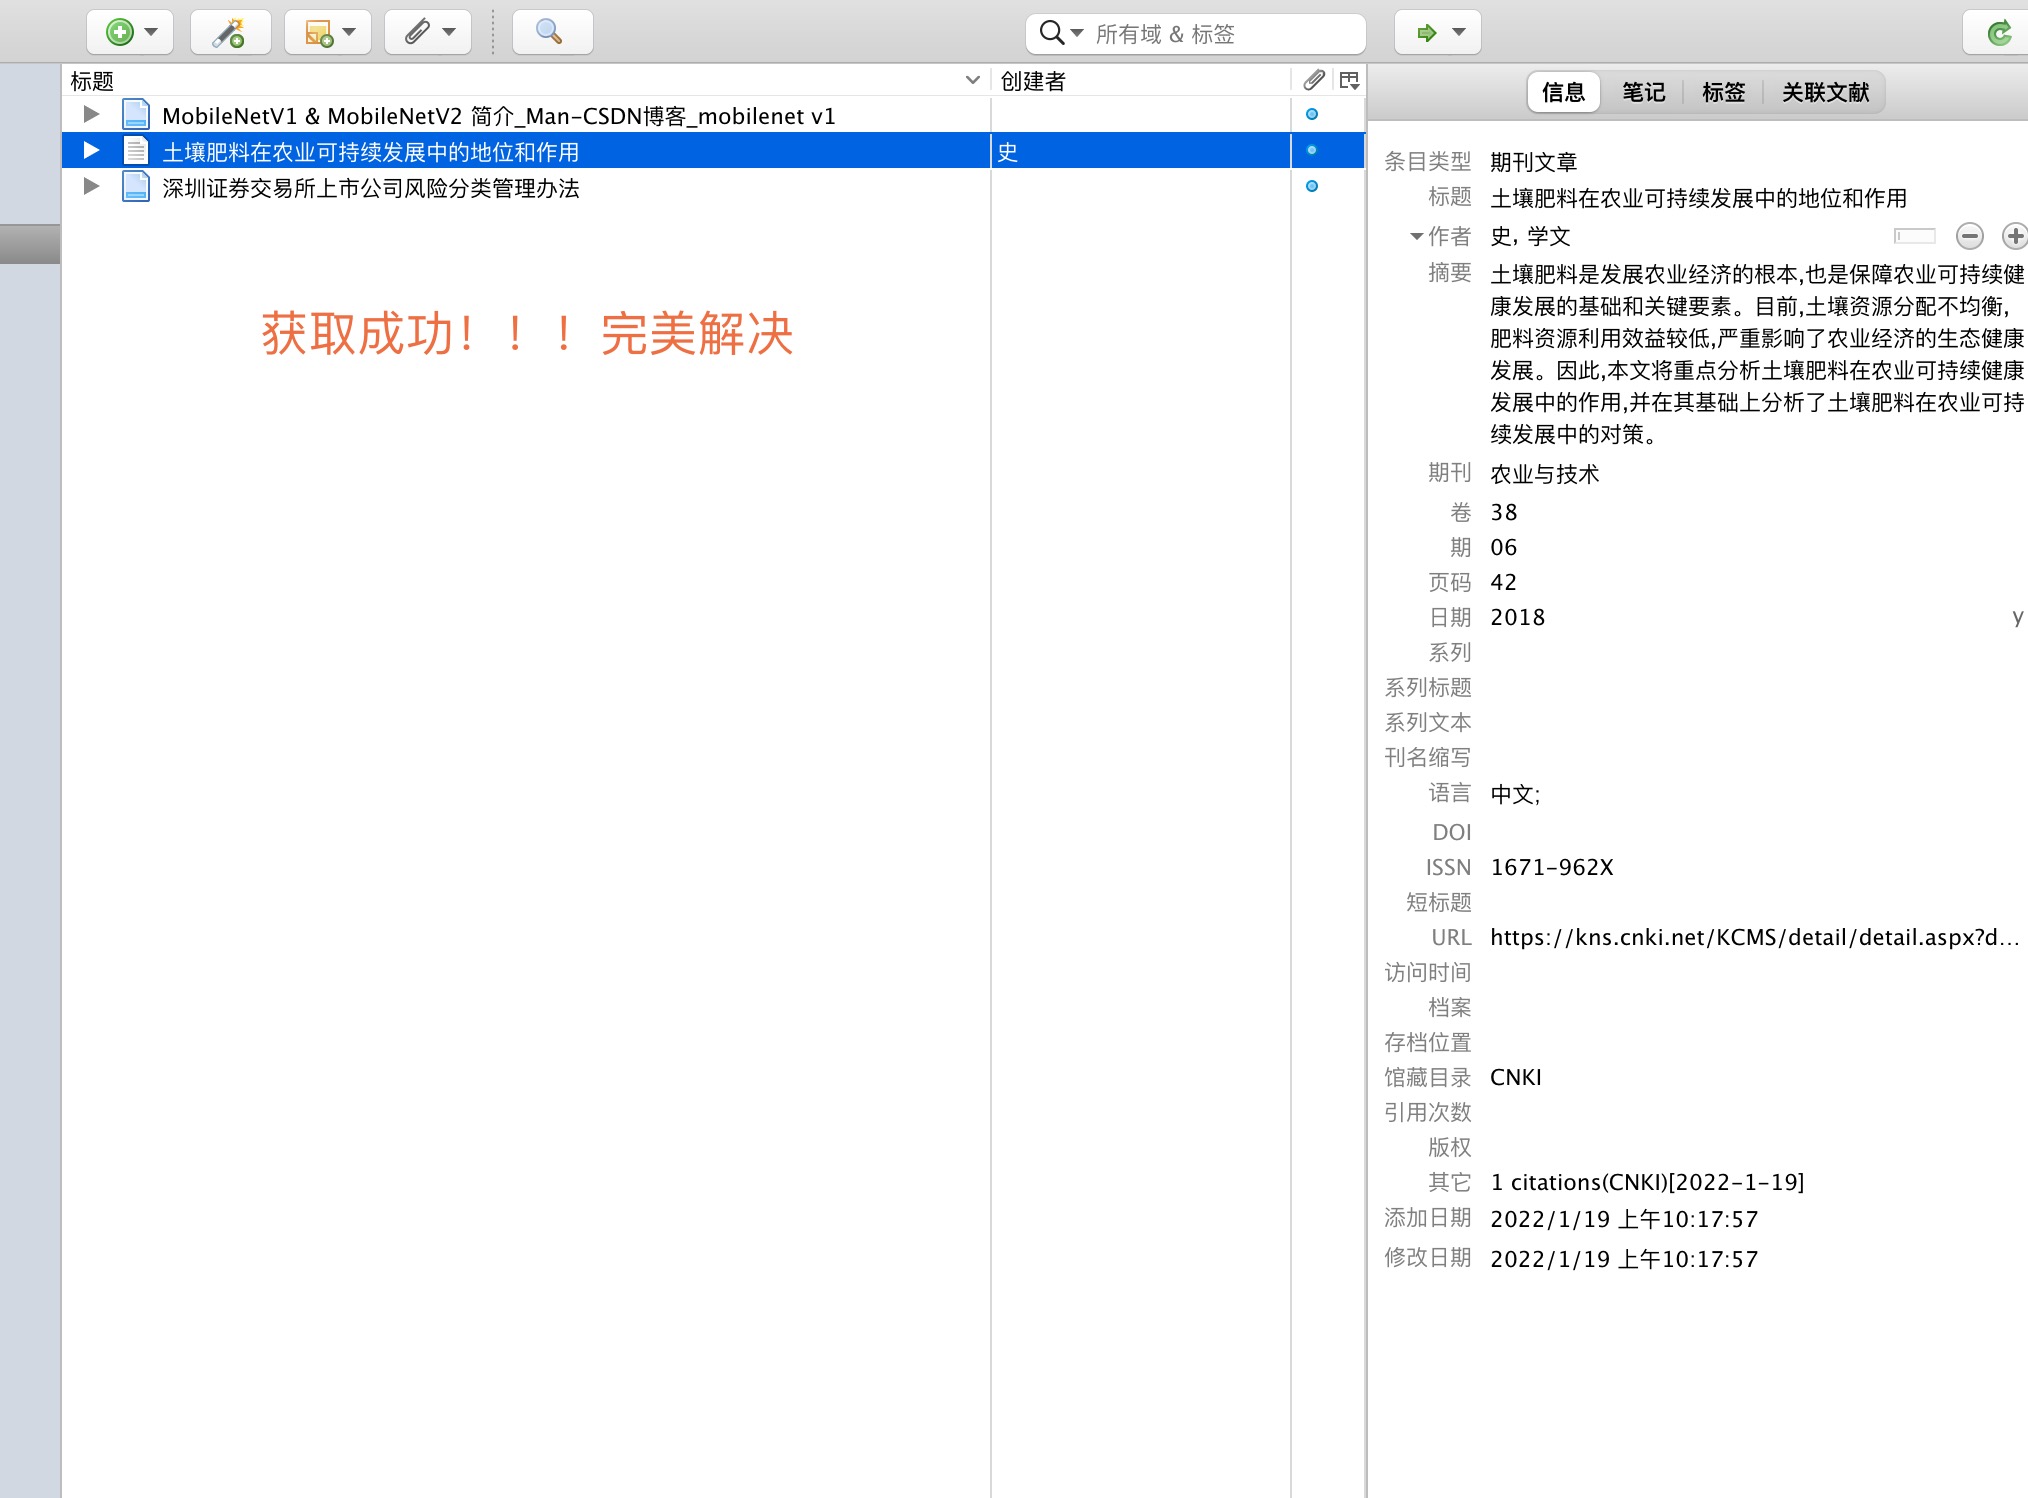Click Add Item by Identifier wand icon

click(230, 33)
